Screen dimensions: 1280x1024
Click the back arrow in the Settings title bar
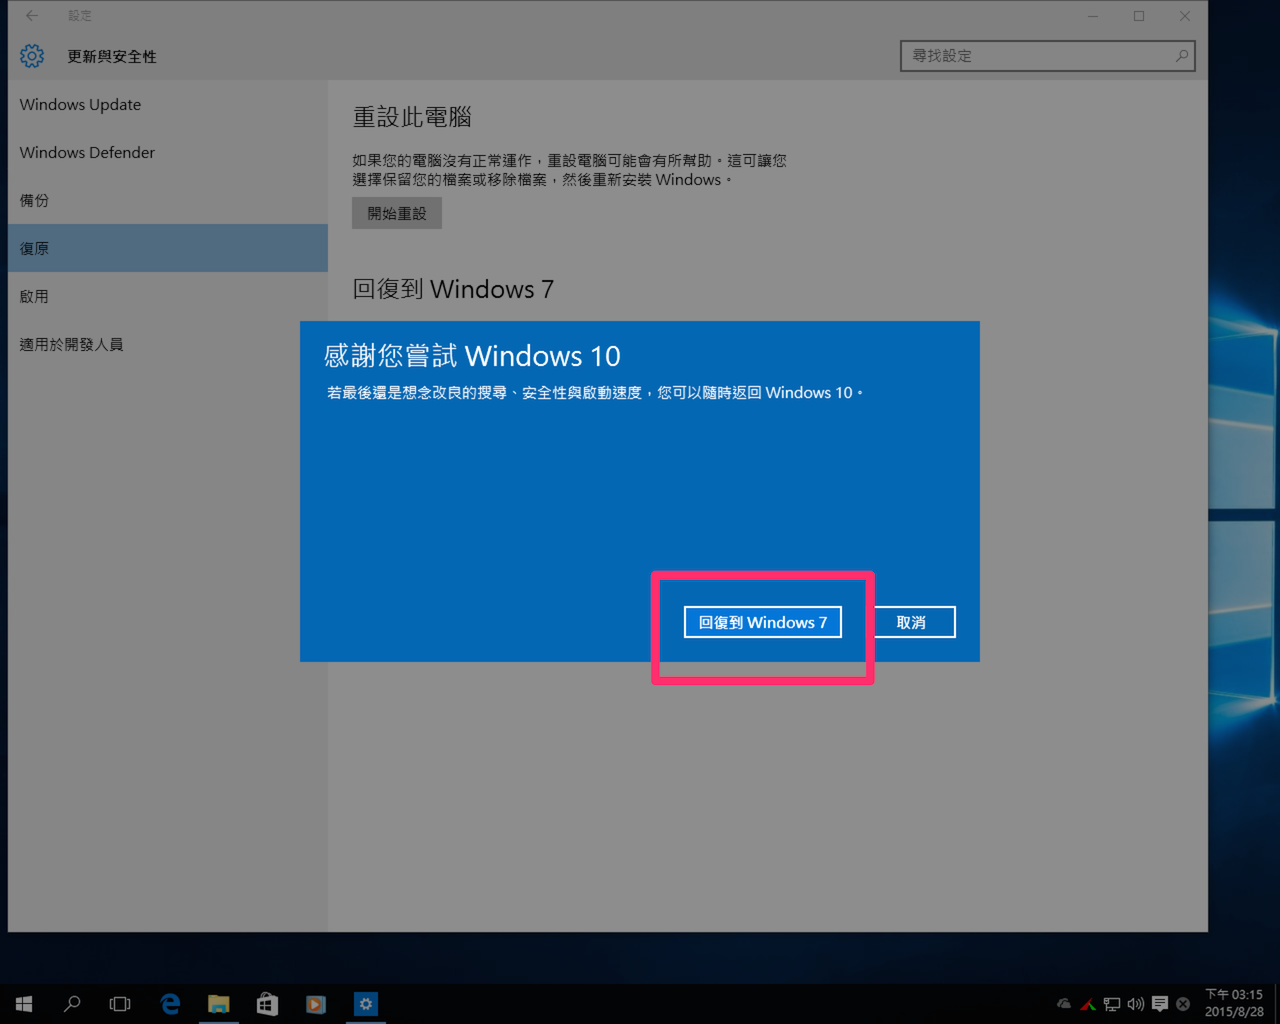(x=32, y=16)
